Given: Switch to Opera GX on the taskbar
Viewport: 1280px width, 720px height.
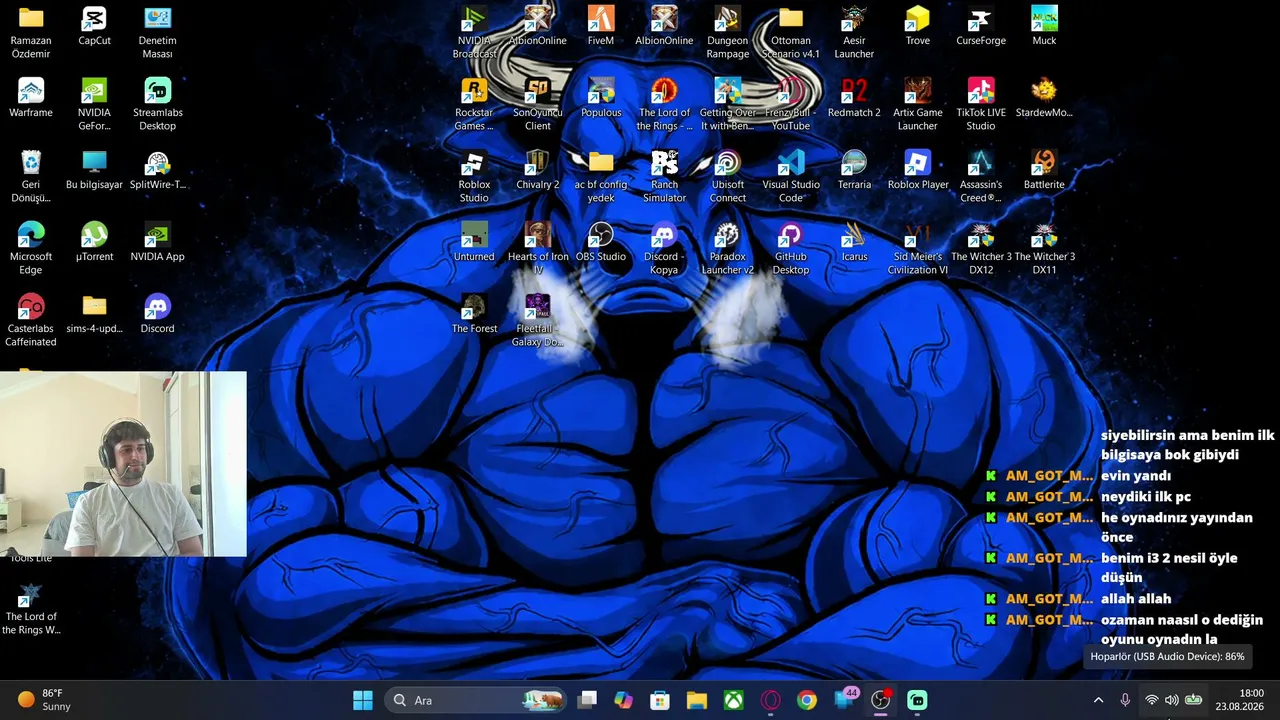Looking at the screenshot, I should [x=771, y=700].
